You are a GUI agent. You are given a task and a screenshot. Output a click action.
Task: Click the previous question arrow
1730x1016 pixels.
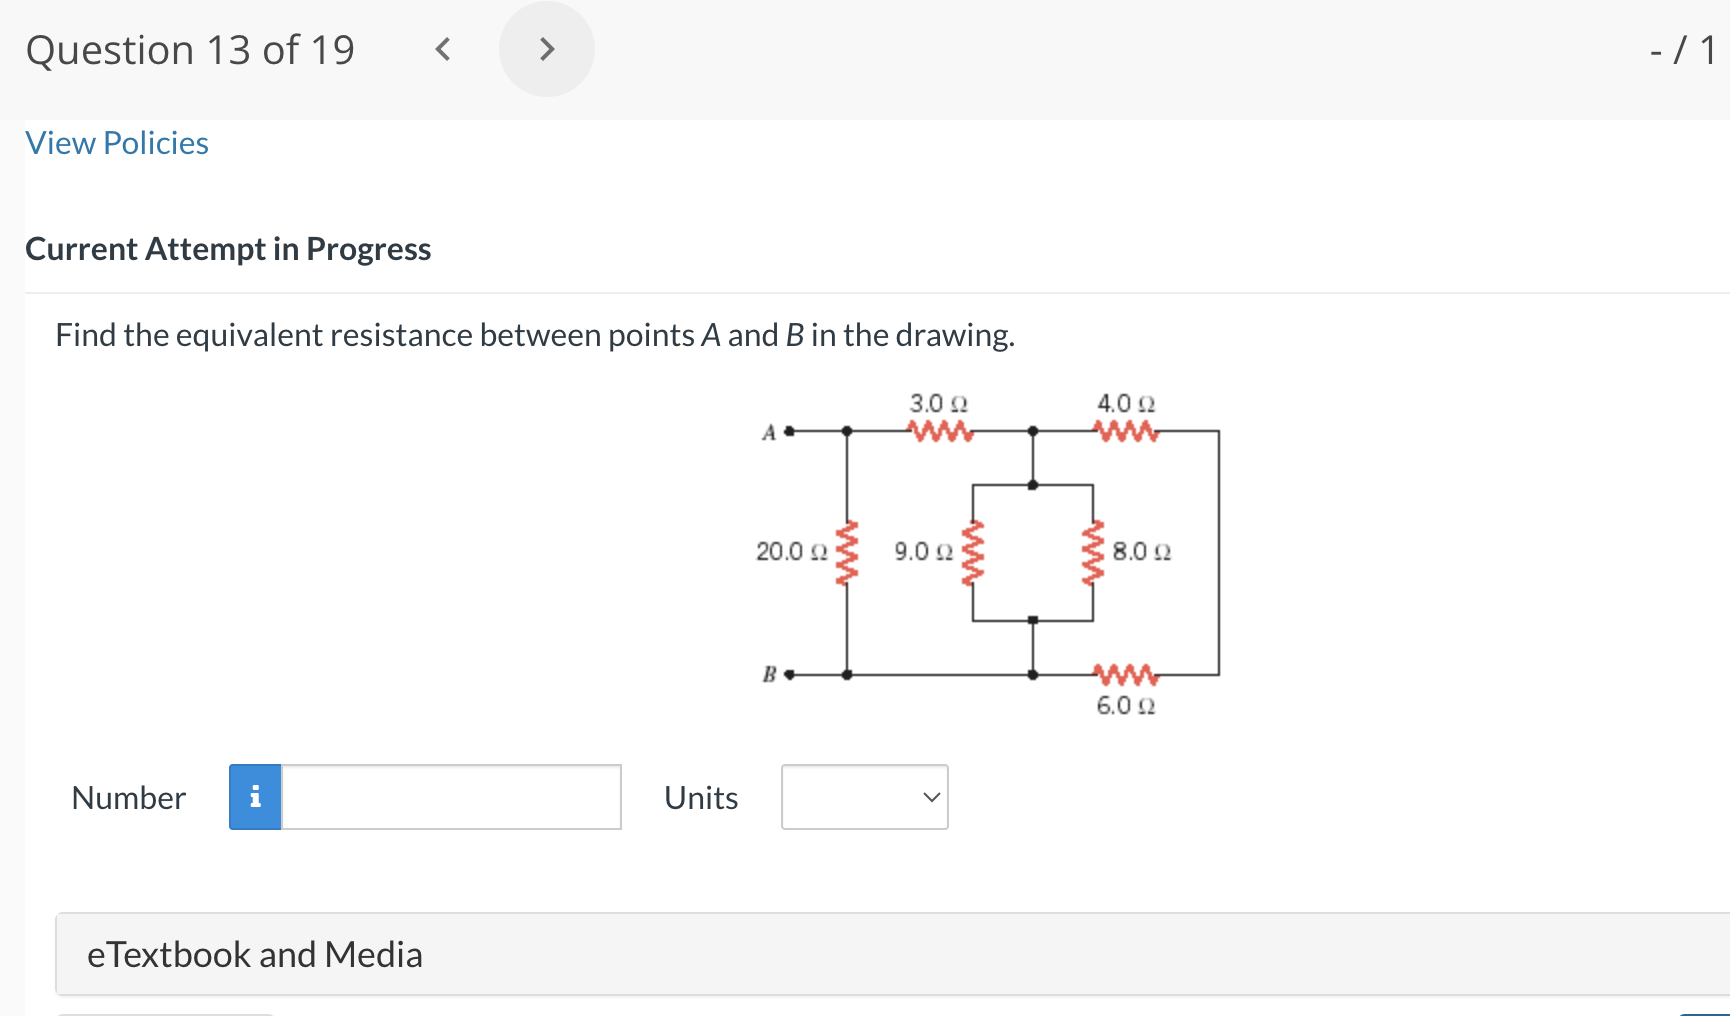point(442,48)
